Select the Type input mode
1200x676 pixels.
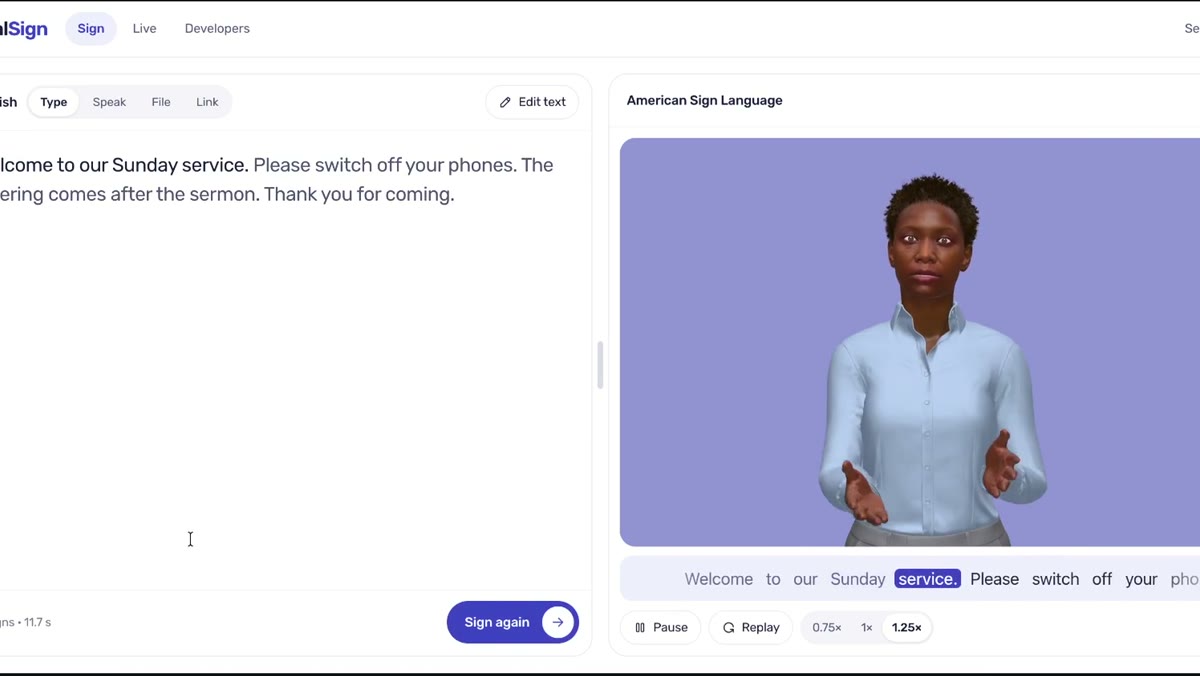point(54,102)
